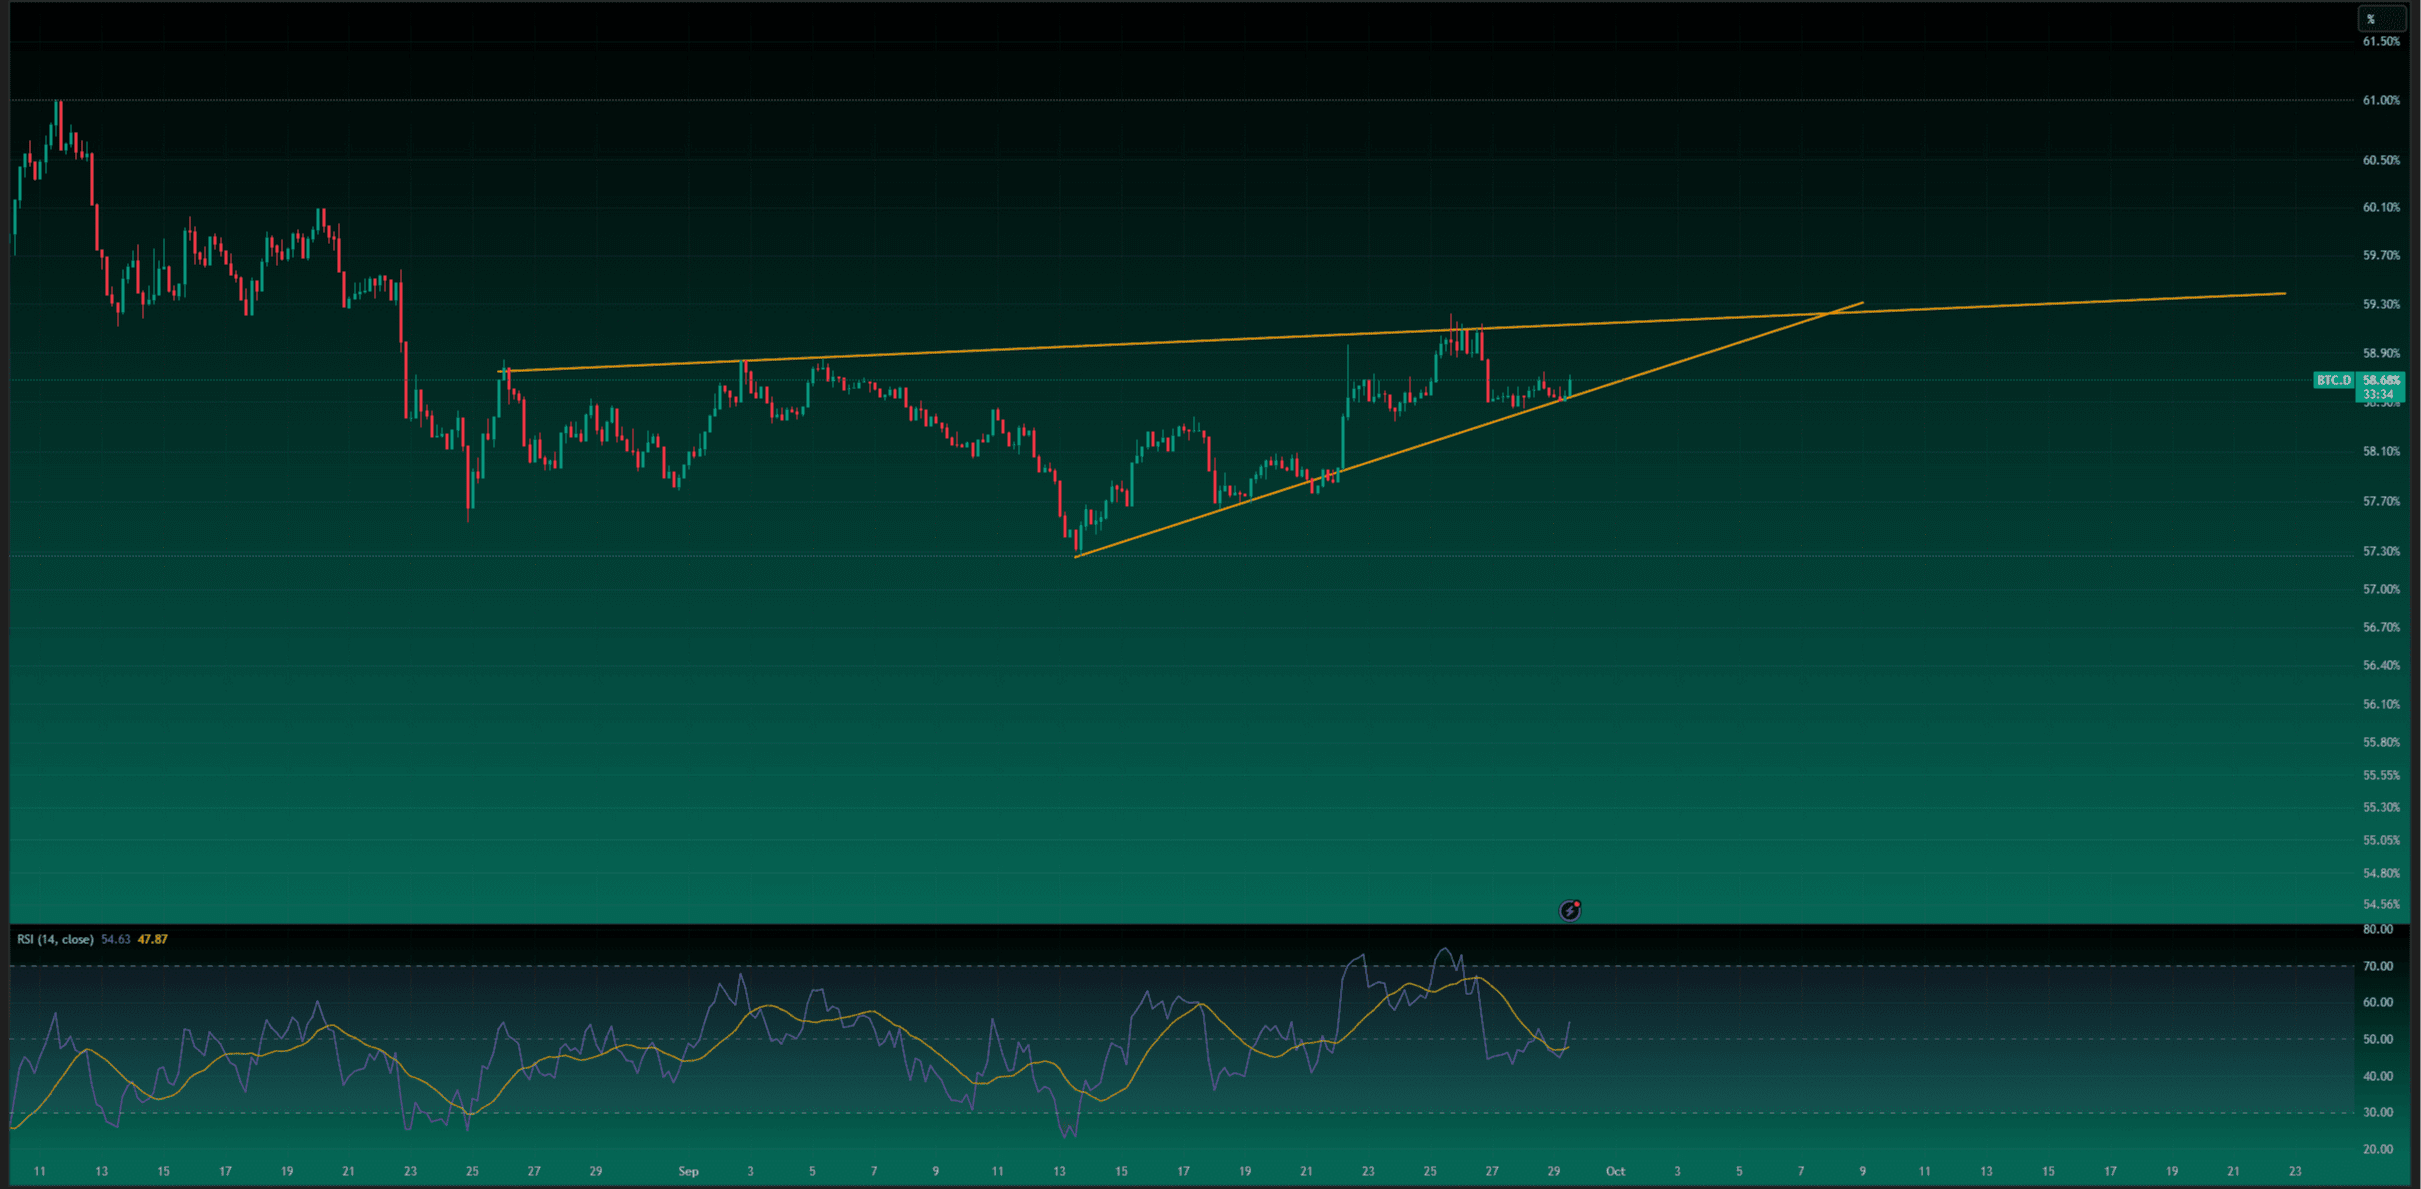Click the lightning bolt event icon
2421x1189 pixels.
[x=1570, y=910]
